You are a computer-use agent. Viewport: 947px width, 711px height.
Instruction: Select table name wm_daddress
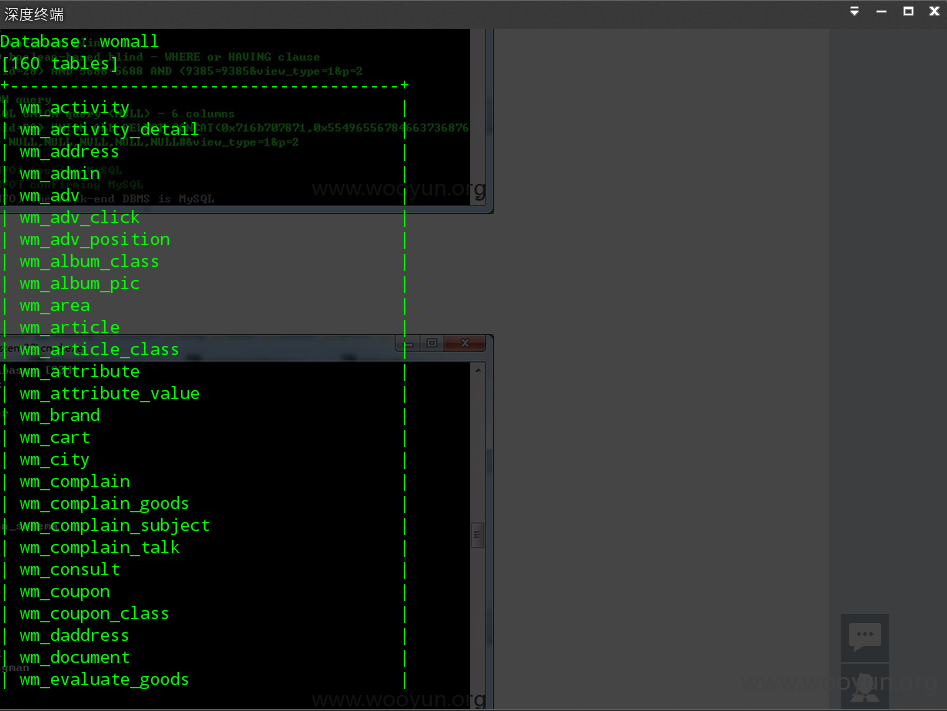[74, 635]
